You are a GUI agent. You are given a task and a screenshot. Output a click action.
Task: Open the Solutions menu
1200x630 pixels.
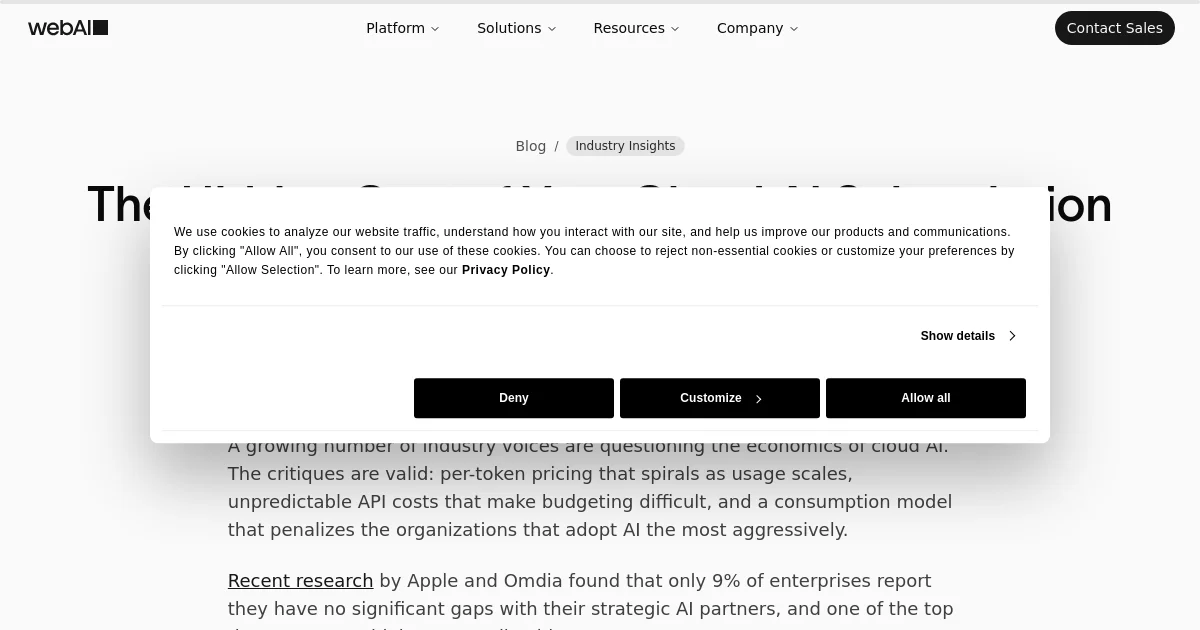[x=516, y=28]
